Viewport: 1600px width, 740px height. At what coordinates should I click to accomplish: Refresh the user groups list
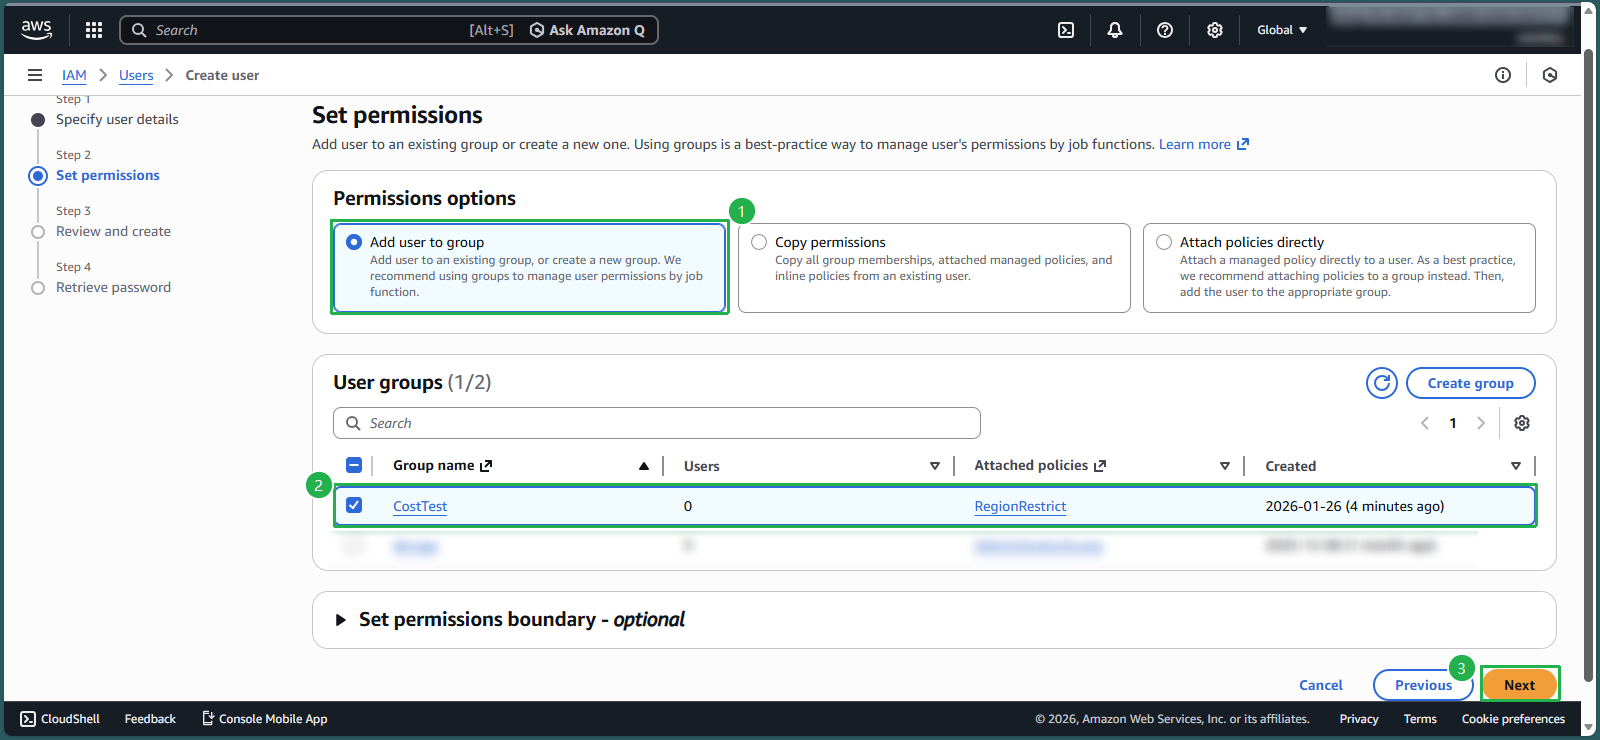click(1382, 383)
